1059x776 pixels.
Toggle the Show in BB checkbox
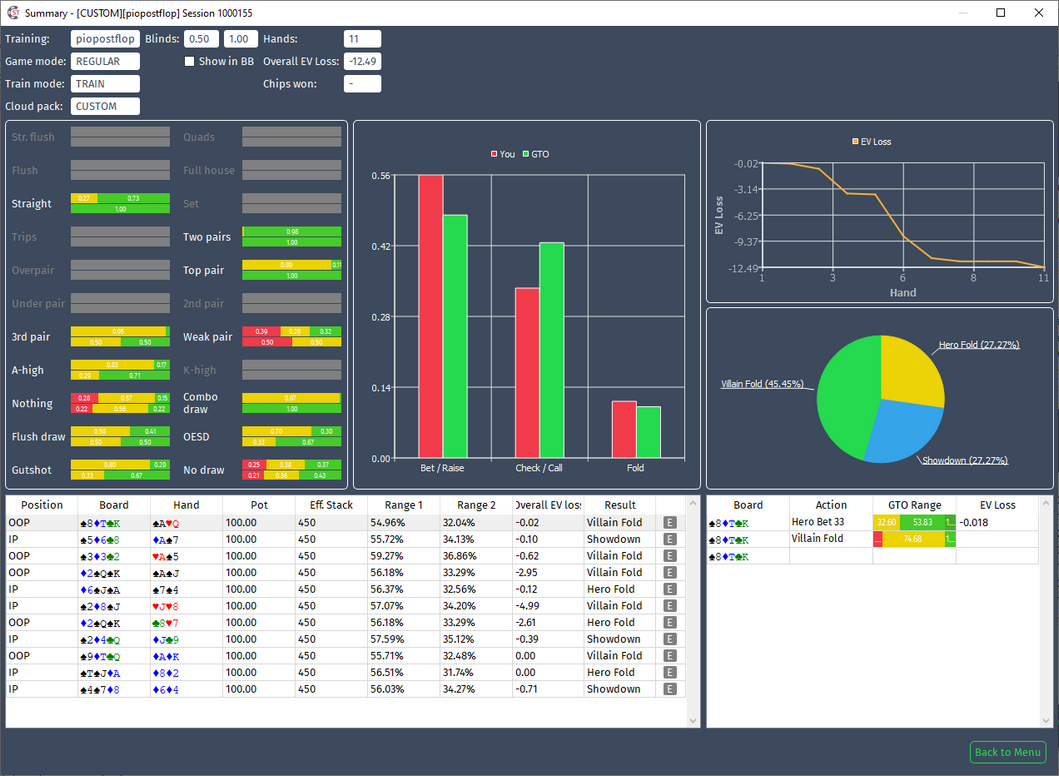190,61
